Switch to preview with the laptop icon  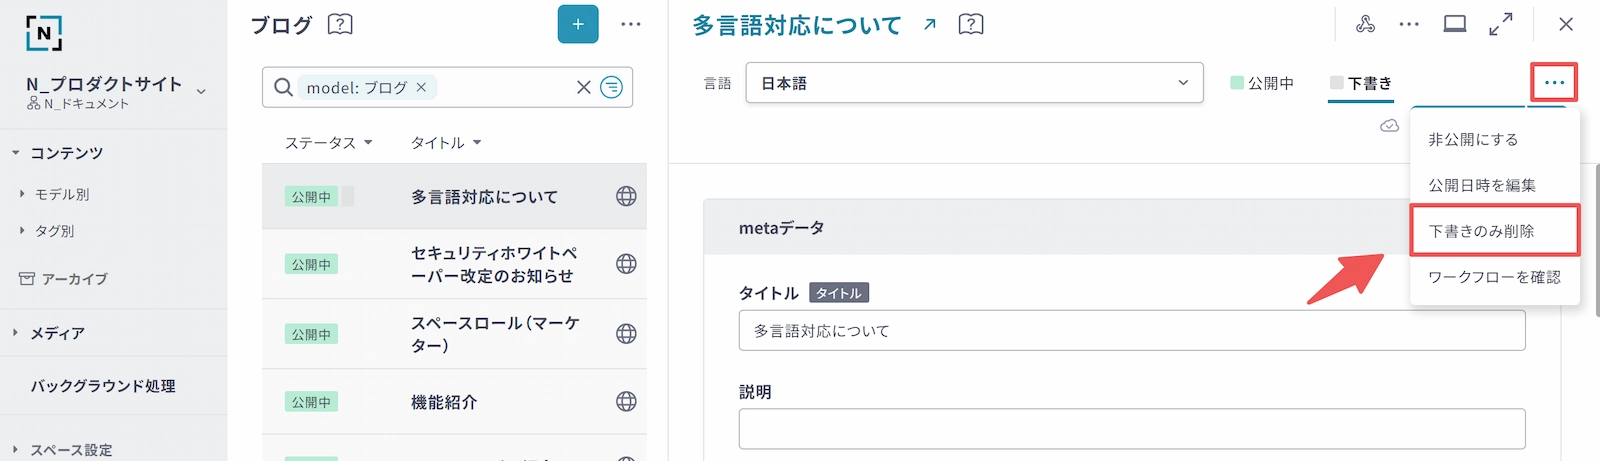pyautogui.click(x=1455, y=24)
